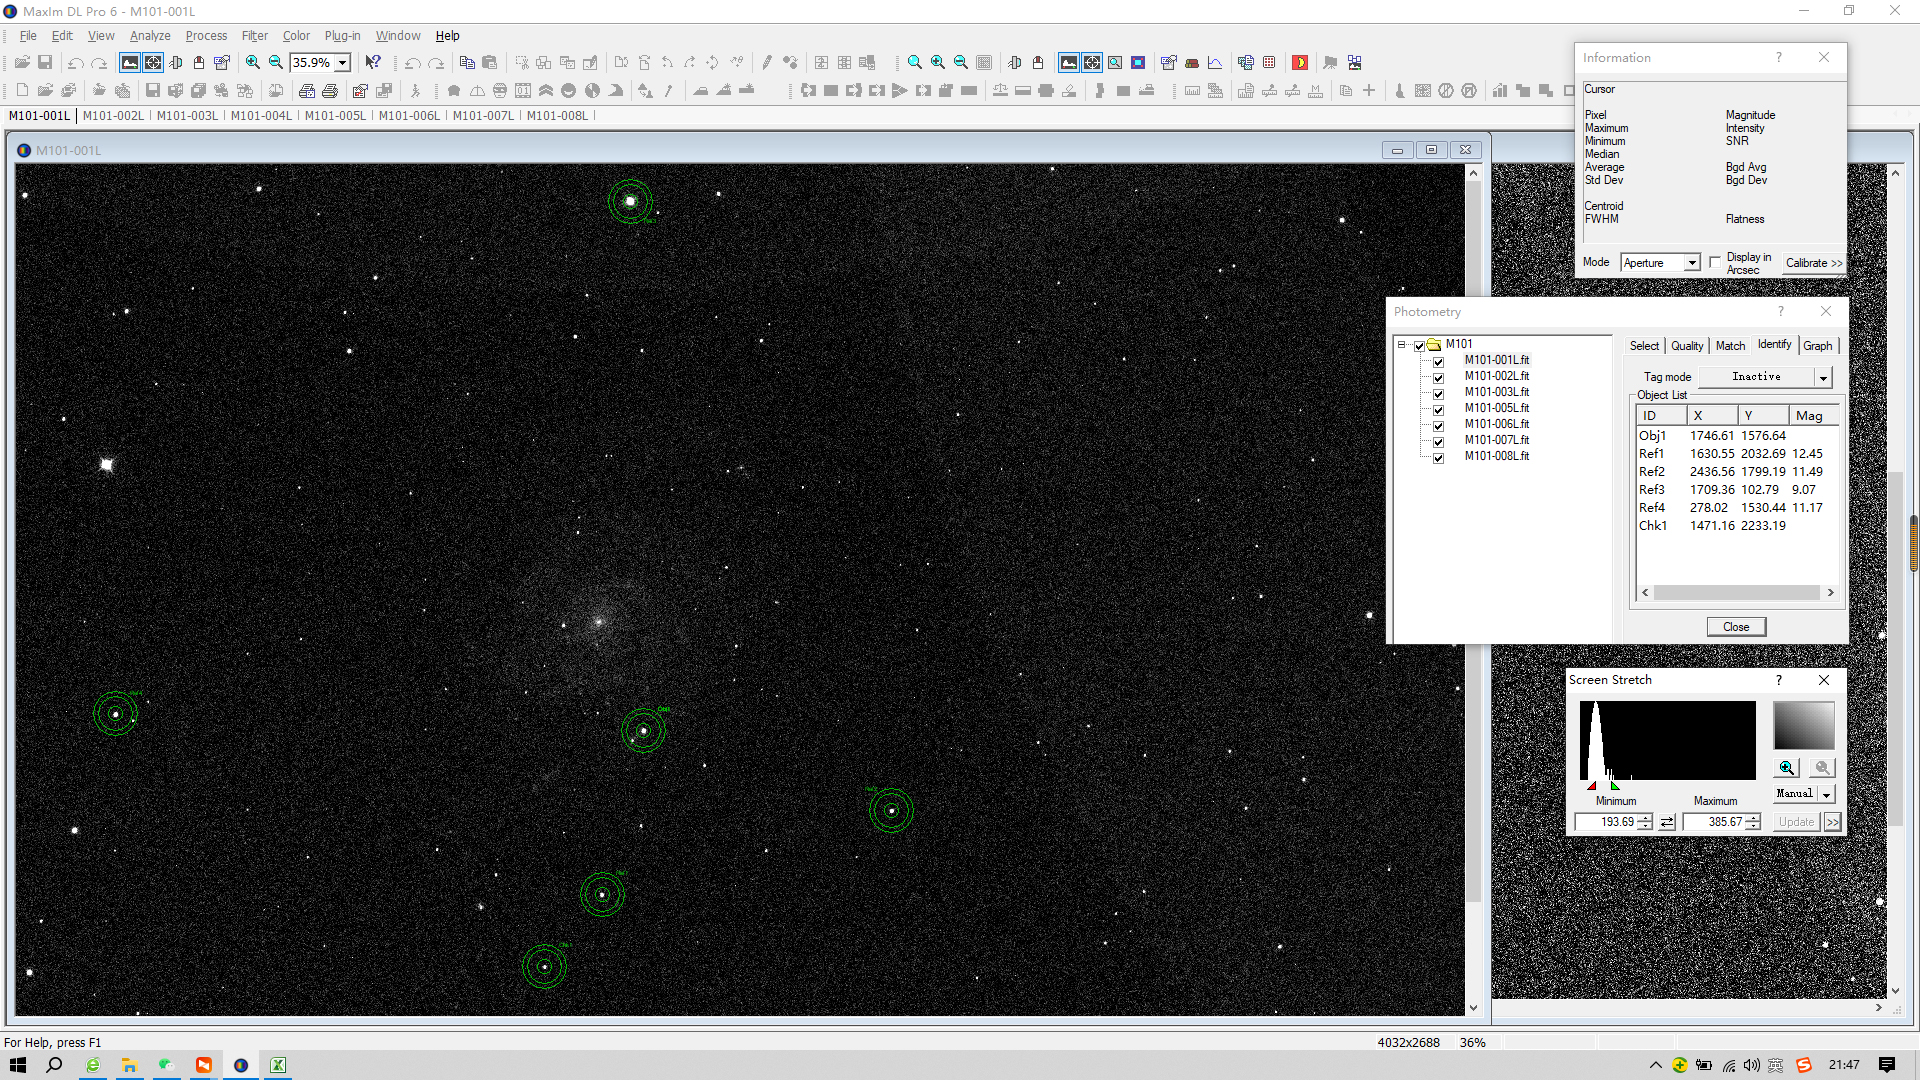Open File Explorer from taskbar
The height and width of the screenshot is (1080, 1920).
click(129, 1065)
